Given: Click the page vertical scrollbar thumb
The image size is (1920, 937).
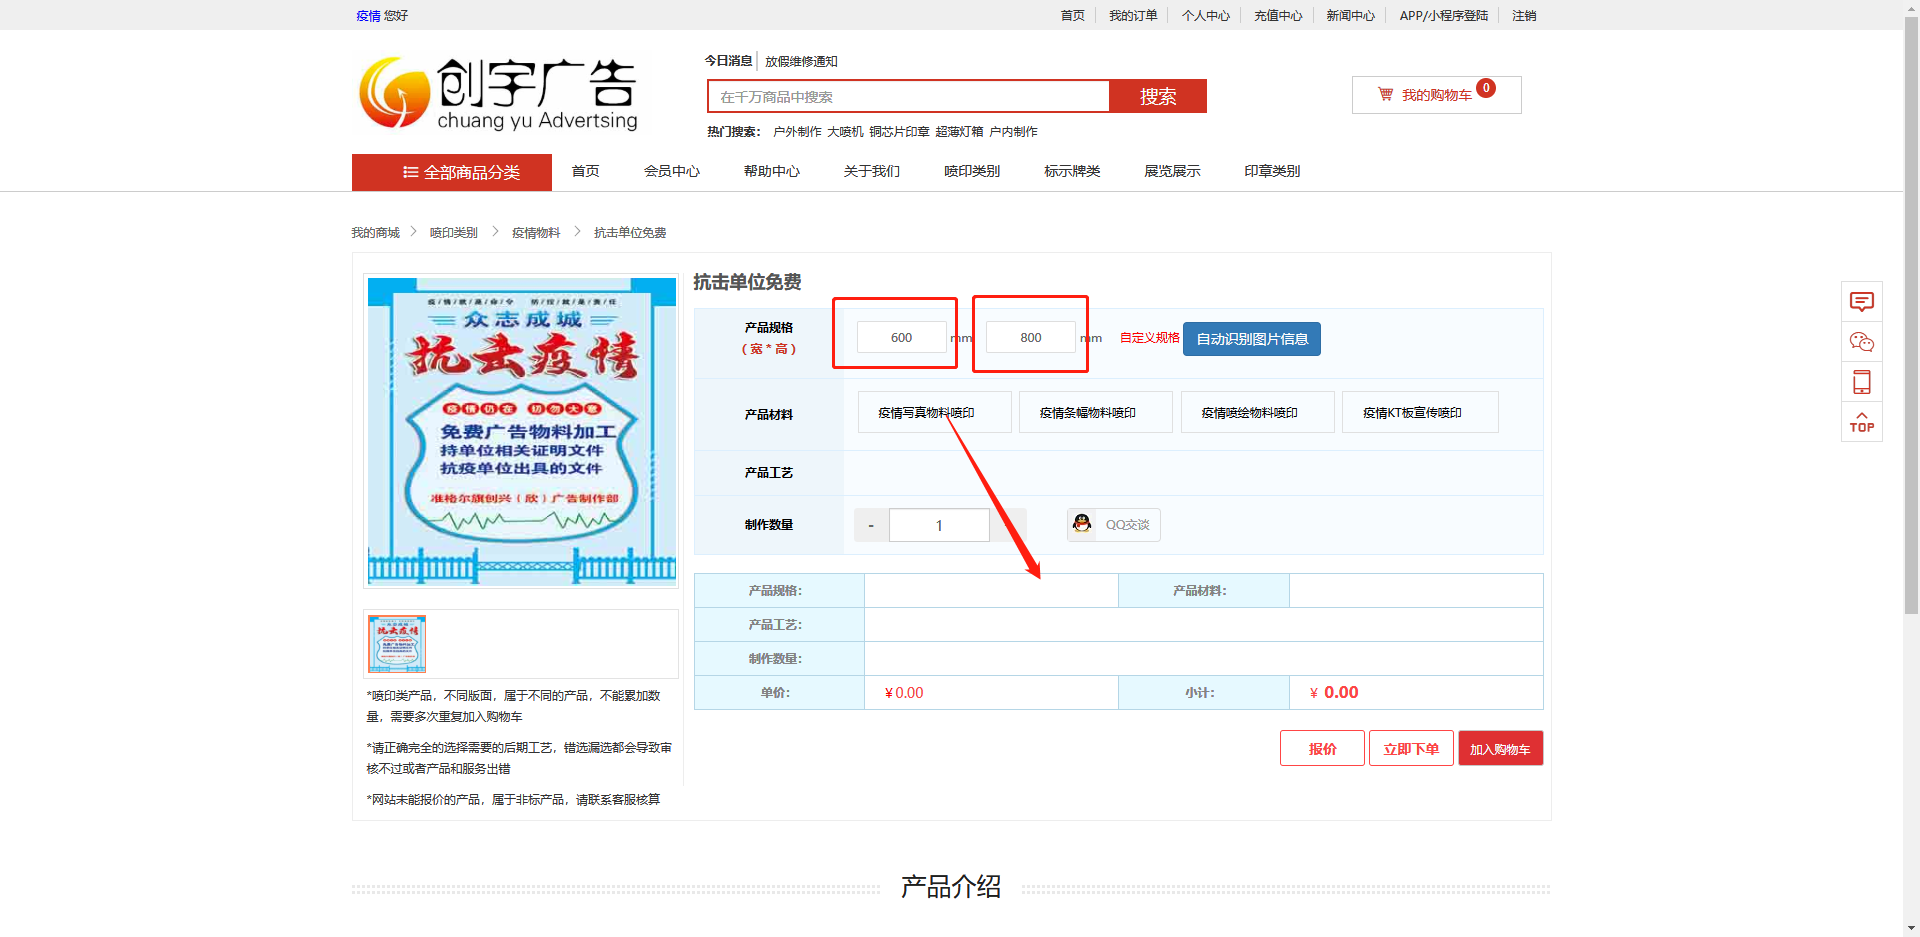Looking at the screenshot, I should tap(1911, 314).
